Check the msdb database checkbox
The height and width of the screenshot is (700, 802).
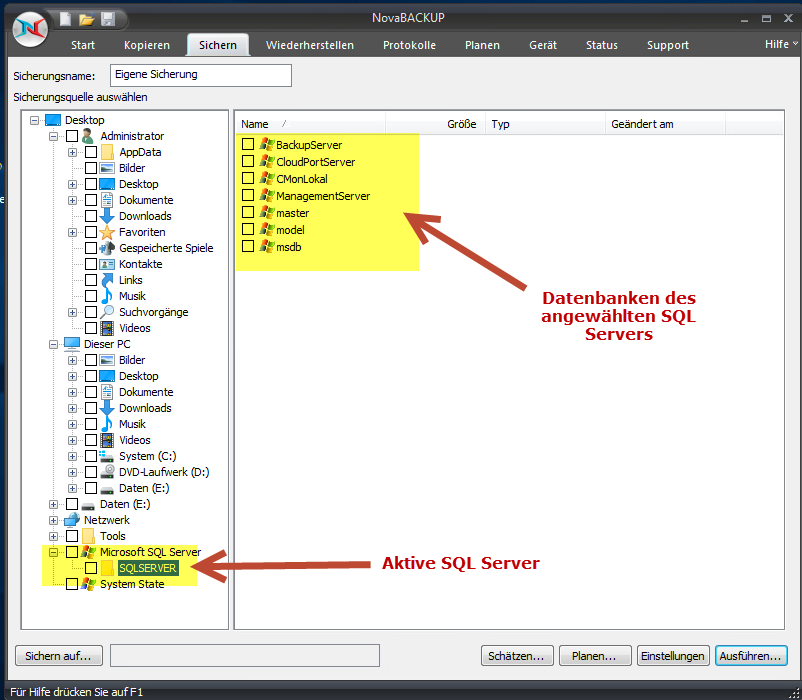click(248, 246)
